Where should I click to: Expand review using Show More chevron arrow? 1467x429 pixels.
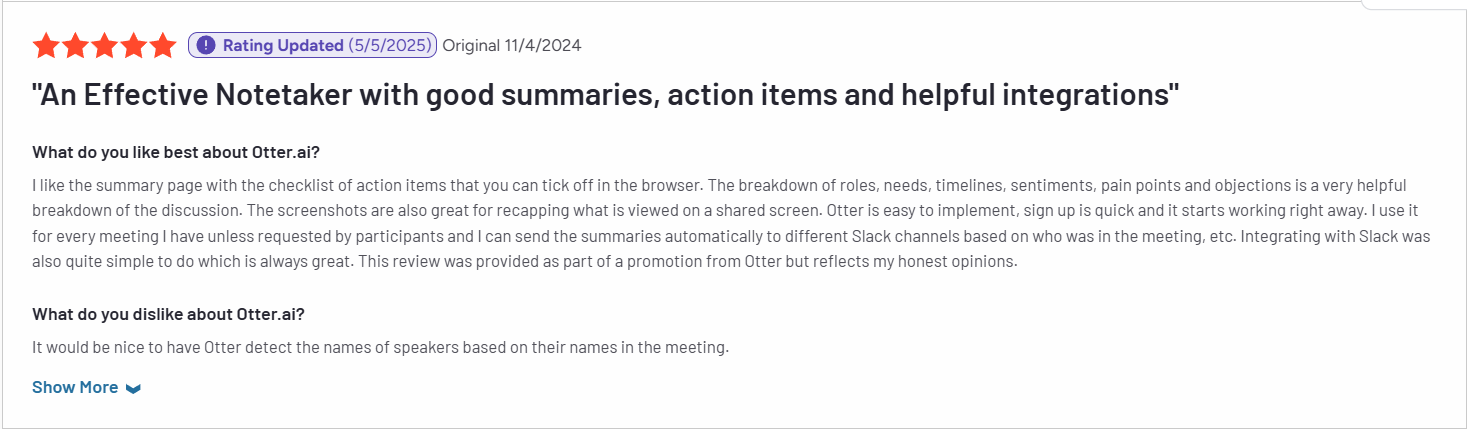133,388
